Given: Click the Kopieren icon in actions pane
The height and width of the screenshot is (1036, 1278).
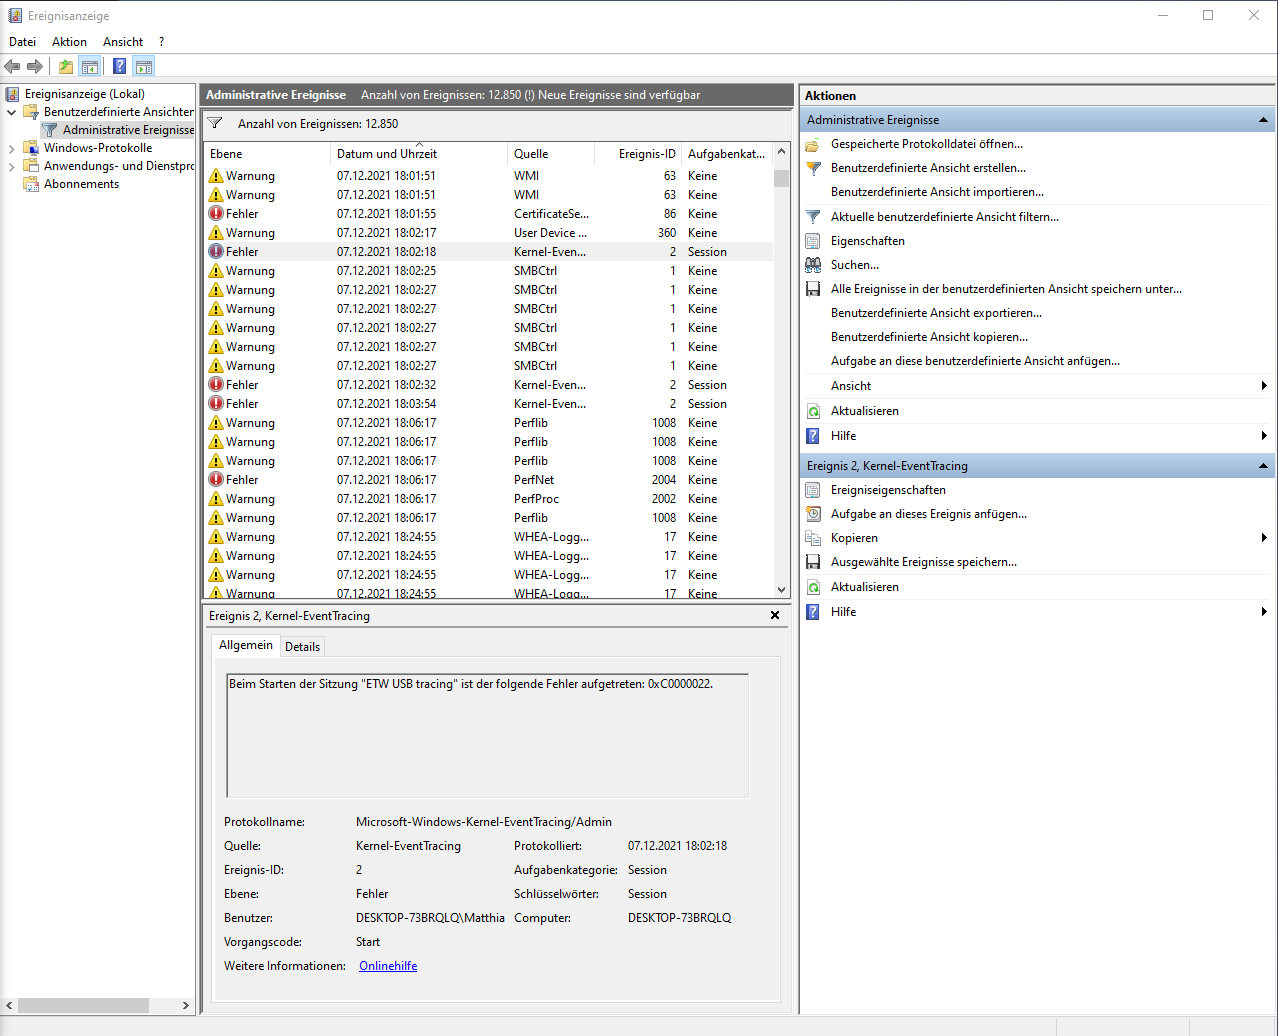Looking at the screenshot, I should tap(813, 538).
